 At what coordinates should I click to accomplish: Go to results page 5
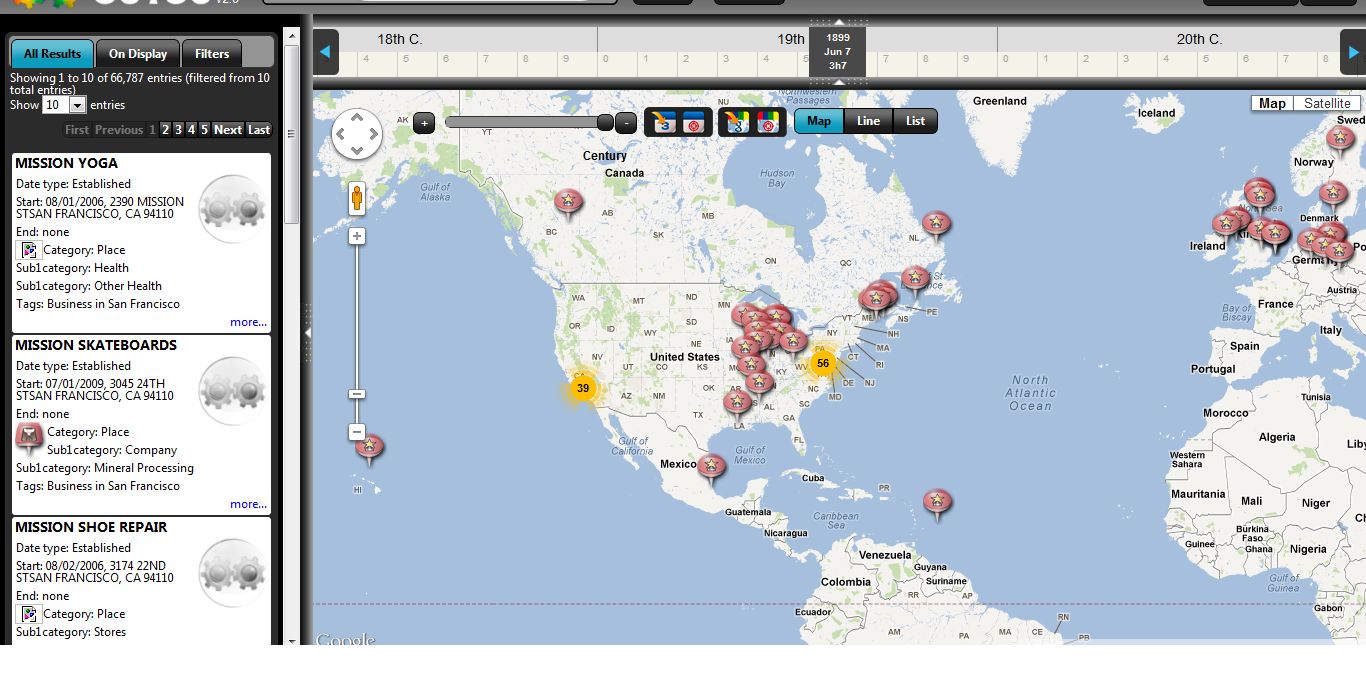tap(205, 130)
